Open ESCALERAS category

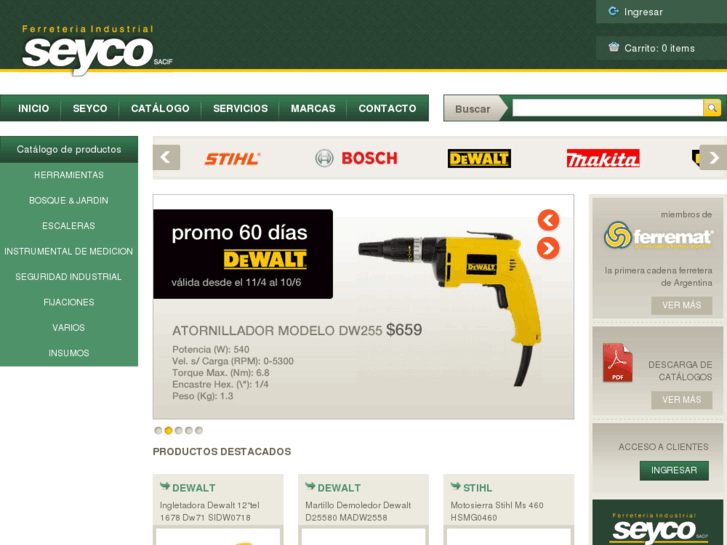tap(69, 226)
